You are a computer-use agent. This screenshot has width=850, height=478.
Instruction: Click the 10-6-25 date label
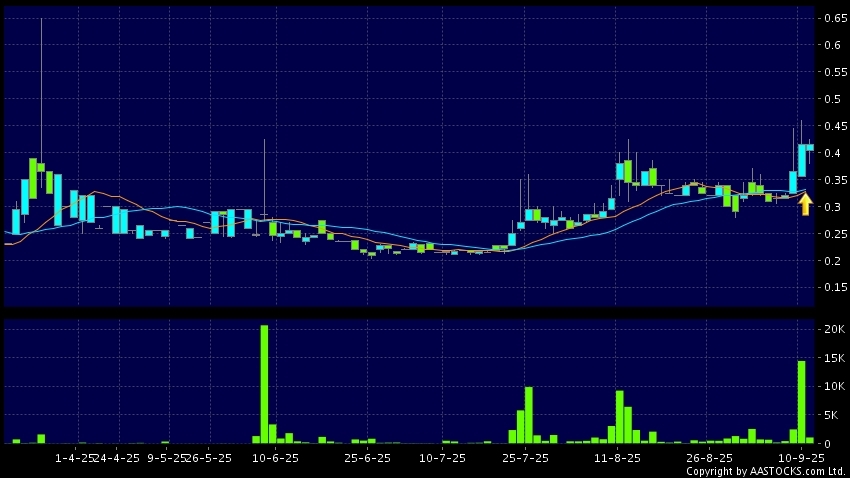(x=275, y=458)
